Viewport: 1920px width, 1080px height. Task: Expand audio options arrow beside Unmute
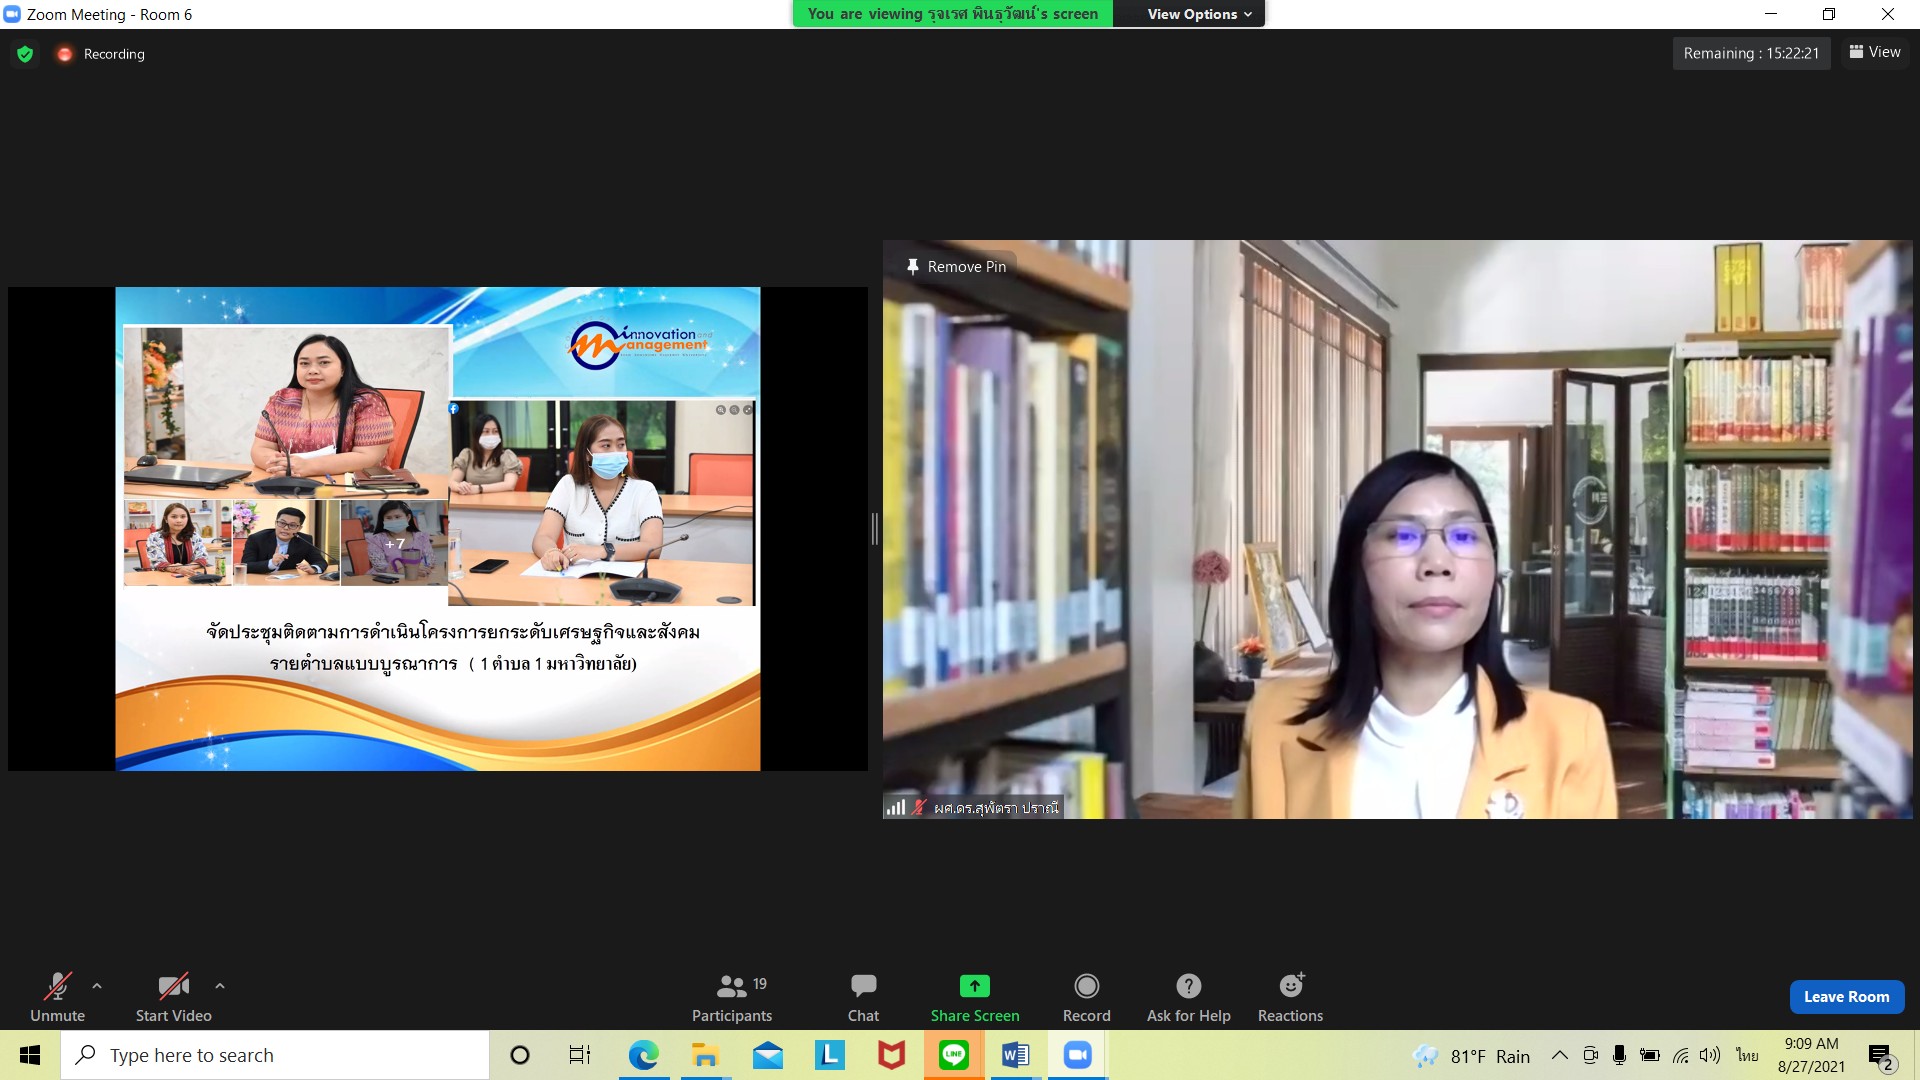[97, 986]
